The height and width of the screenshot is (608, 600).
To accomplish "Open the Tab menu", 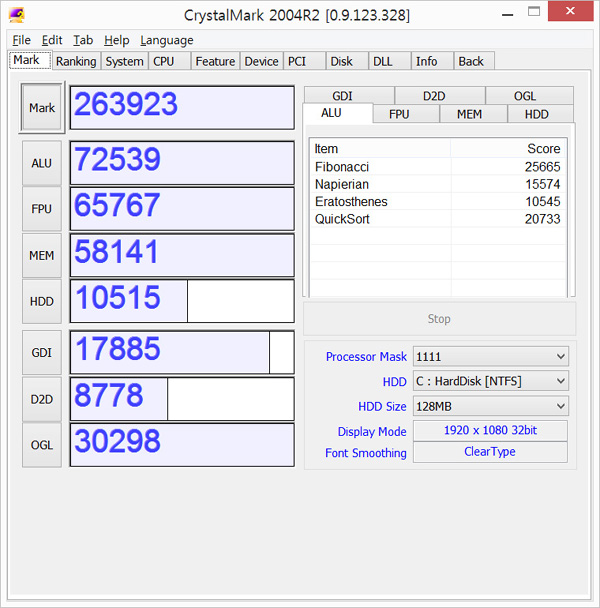I will (x=83, y=40).
